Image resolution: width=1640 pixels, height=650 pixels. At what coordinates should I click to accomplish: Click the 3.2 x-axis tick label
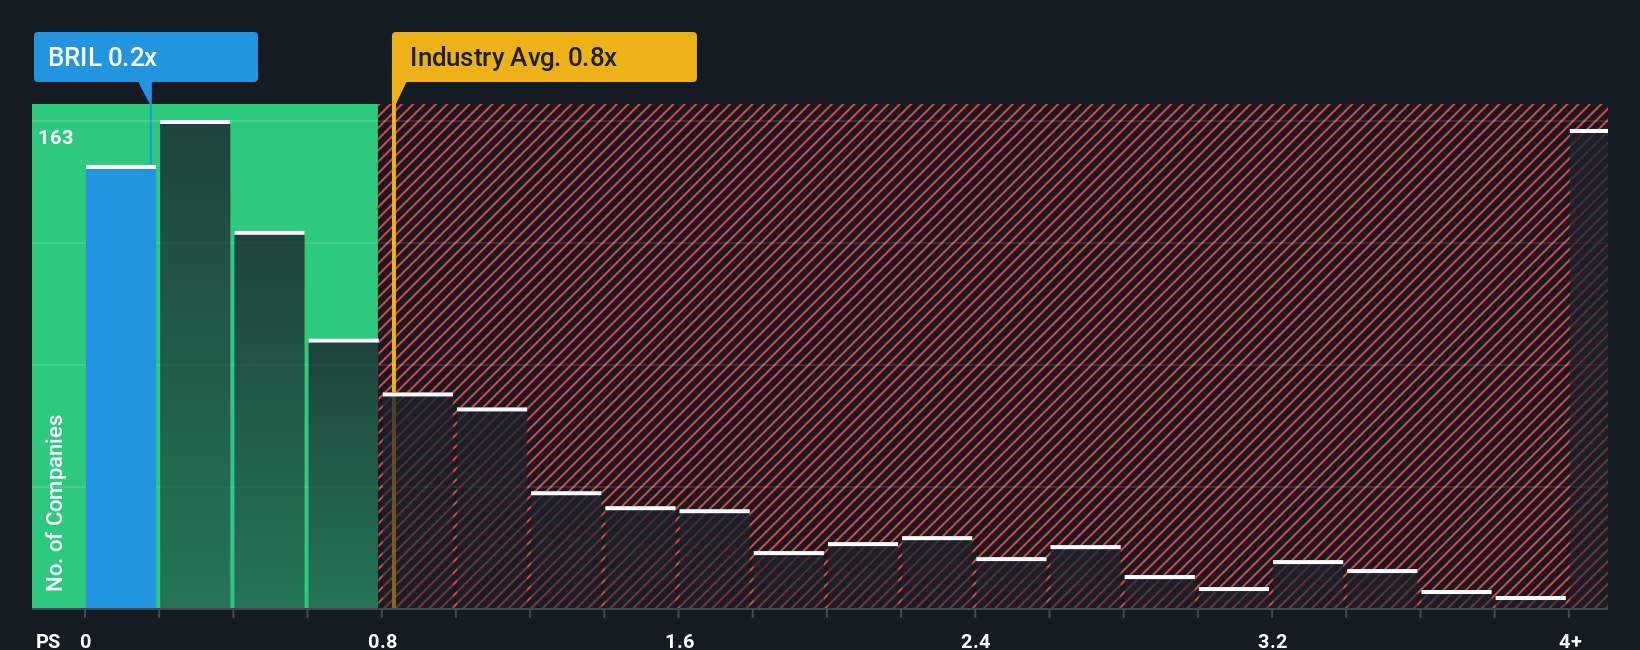tap(1273, 641)
